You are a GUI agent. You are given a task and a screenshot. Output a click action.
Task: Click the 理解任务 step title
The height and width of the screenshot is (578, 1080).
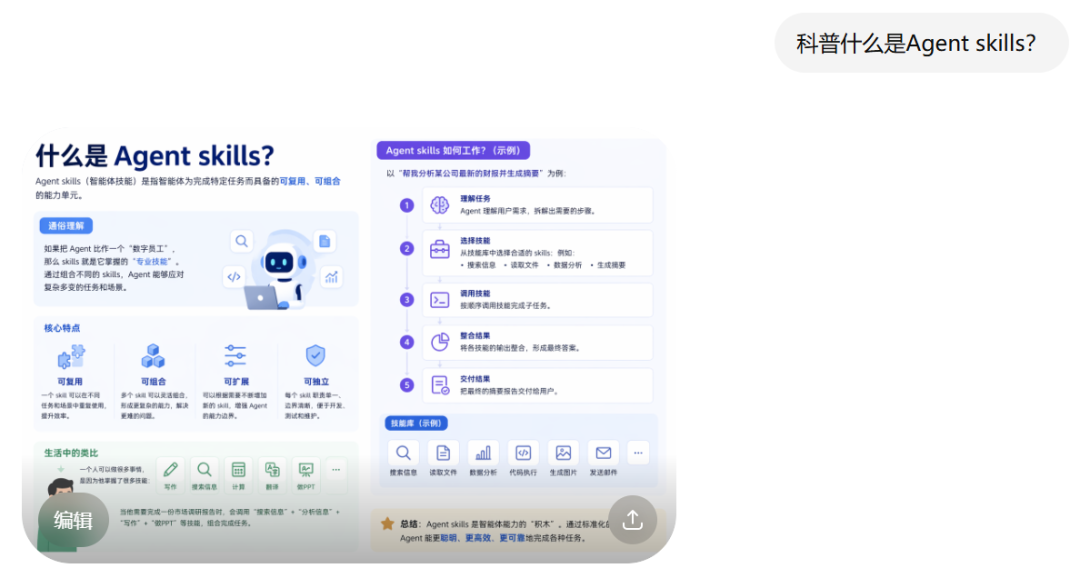pos(475,198)
